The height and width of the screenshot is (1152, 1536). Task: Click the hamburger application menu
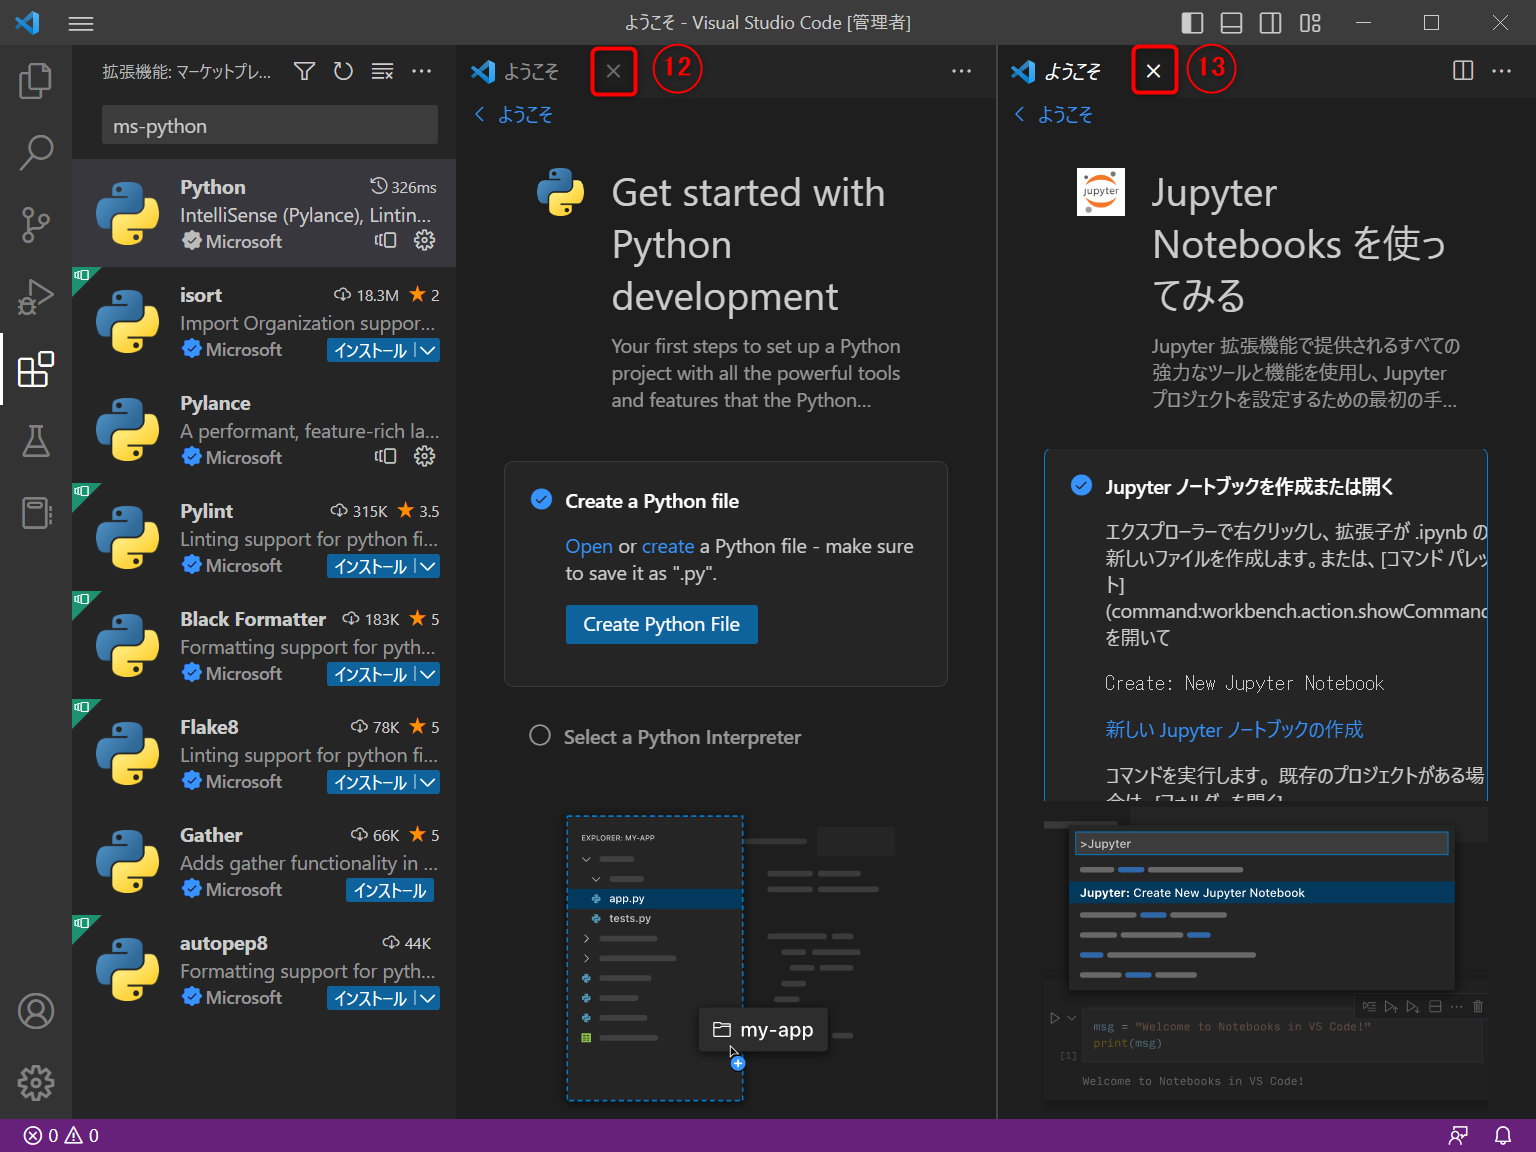[81, 23]
